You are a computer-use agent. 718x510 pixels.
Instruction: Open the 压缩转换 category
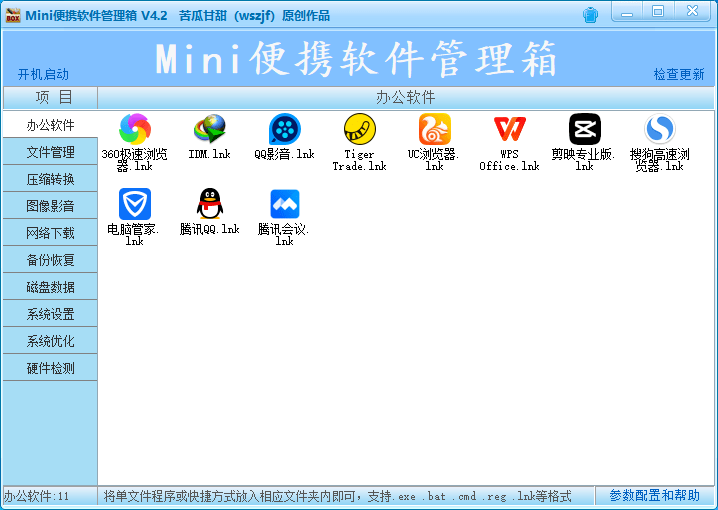50,179
